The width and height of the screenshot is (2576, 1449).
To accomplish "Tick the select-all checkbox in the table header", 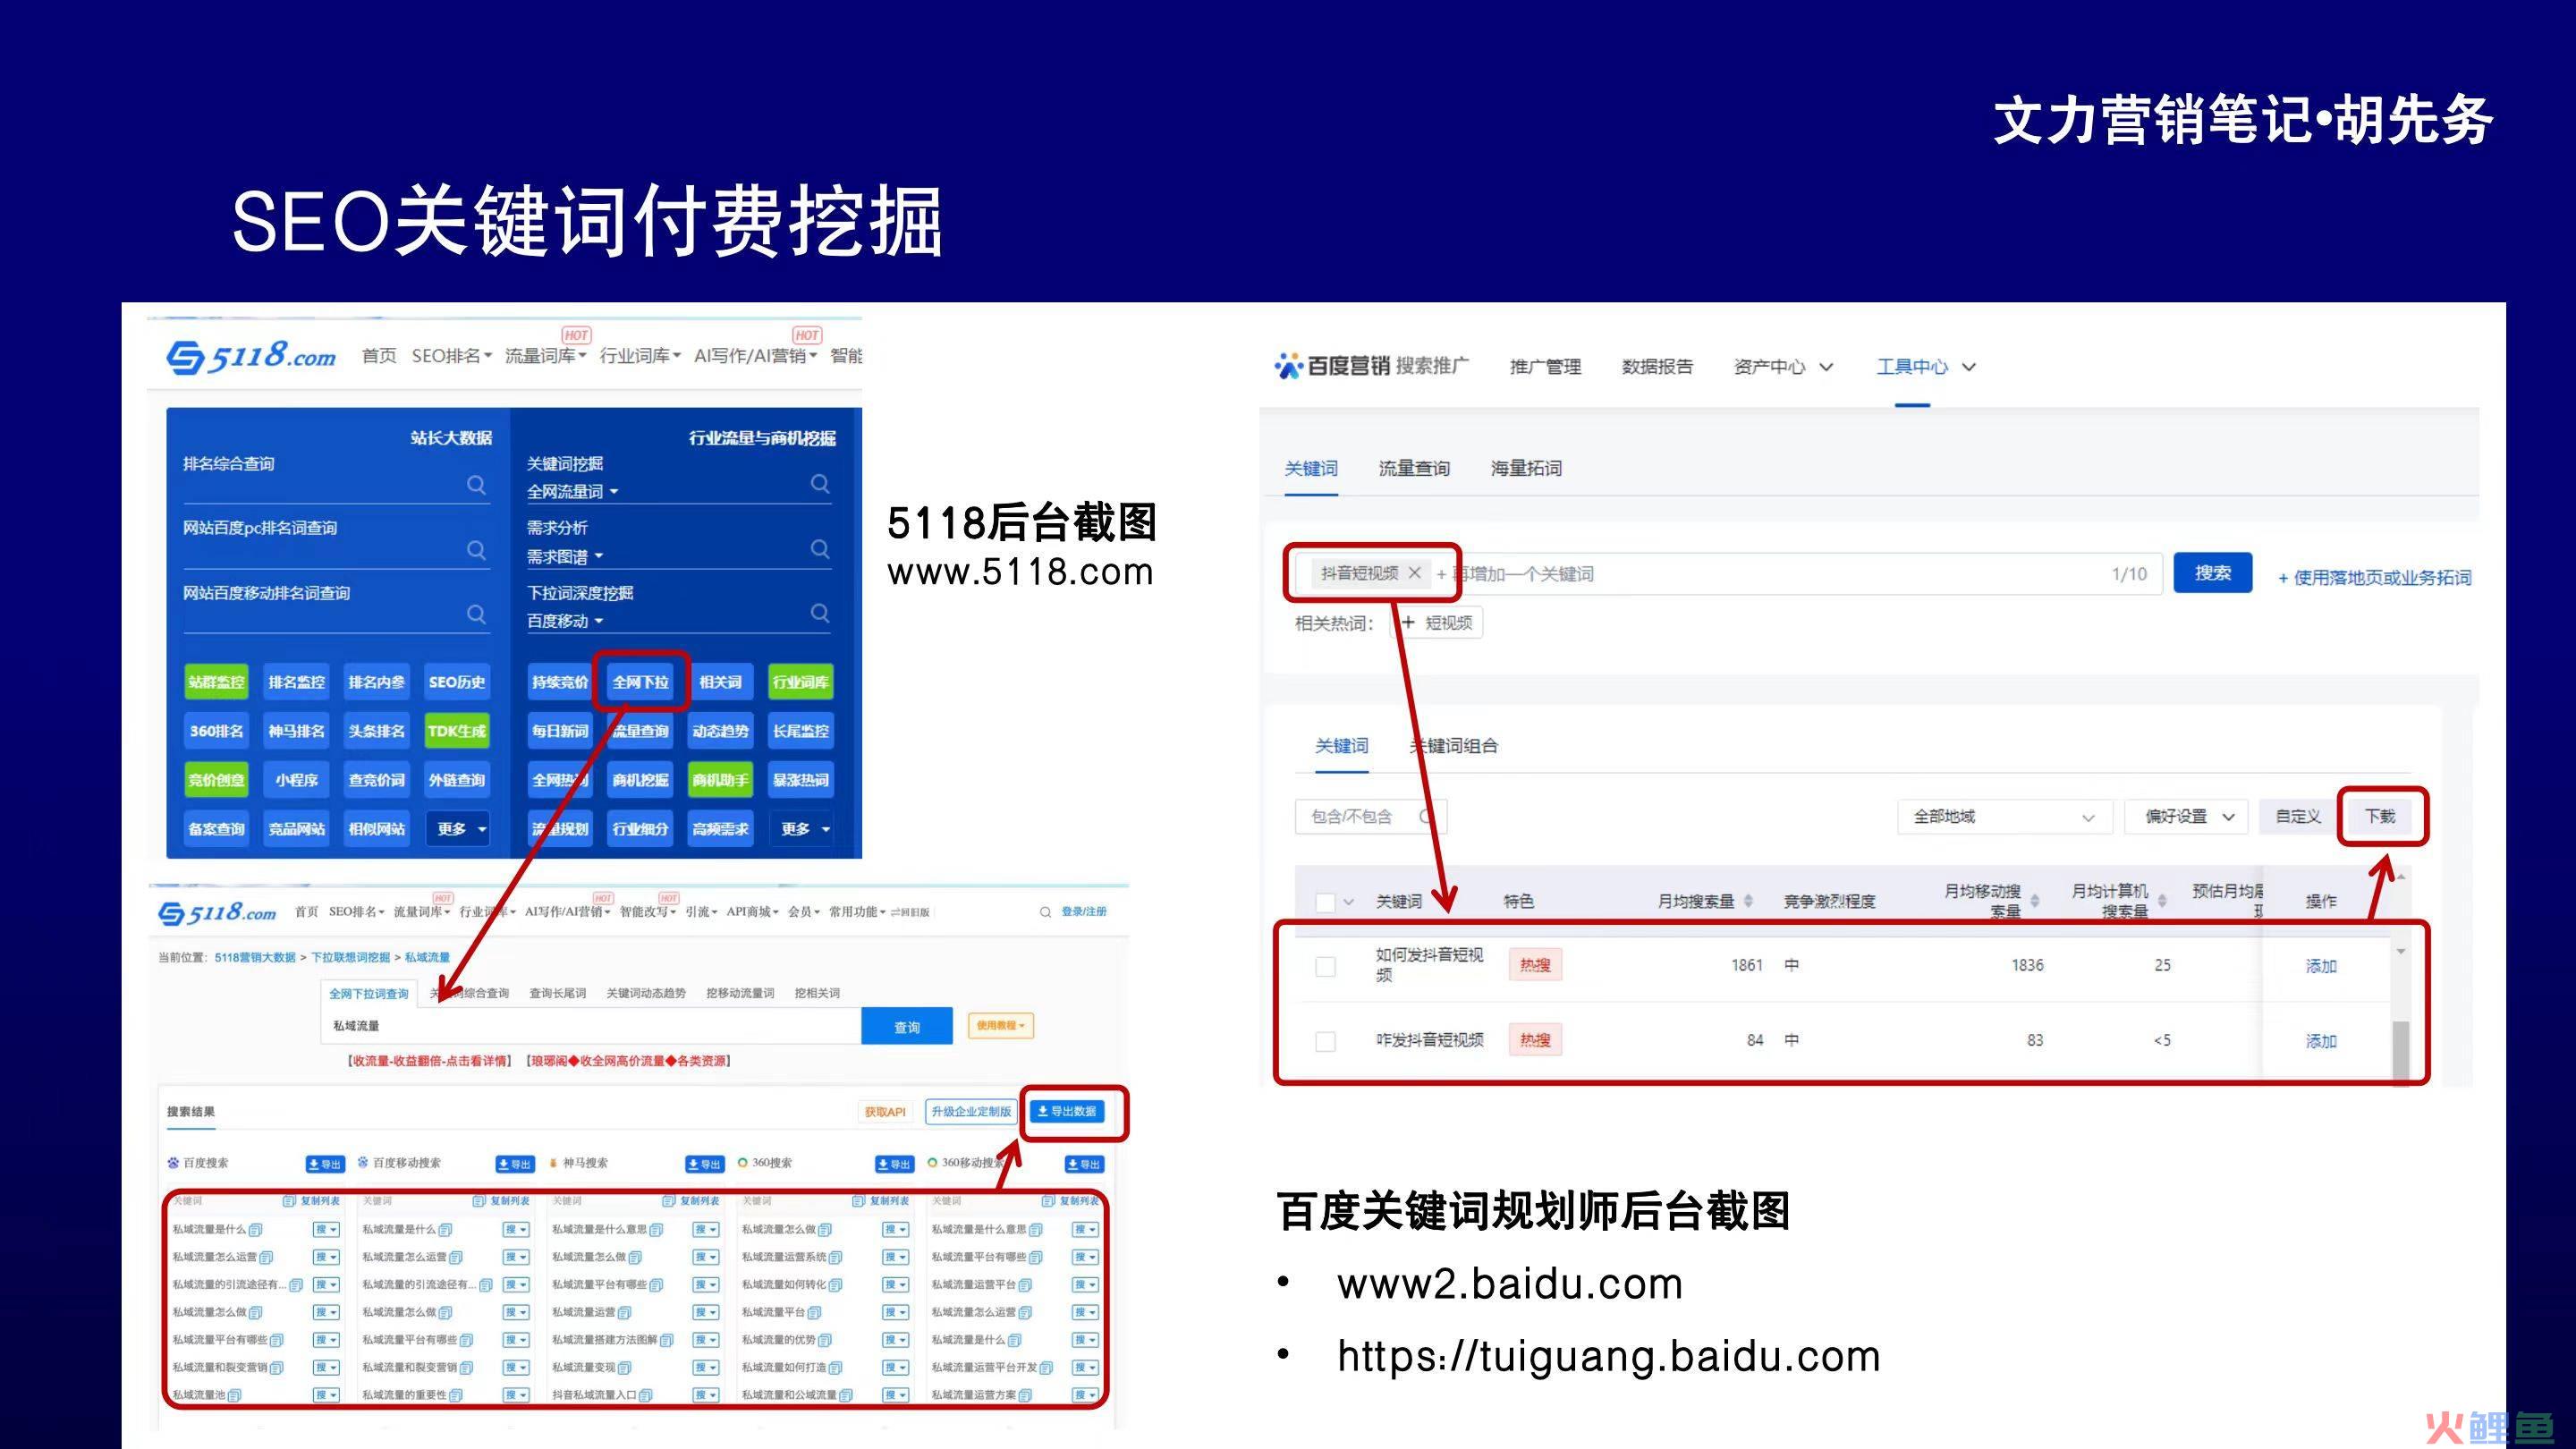I will coord(1325,902).
